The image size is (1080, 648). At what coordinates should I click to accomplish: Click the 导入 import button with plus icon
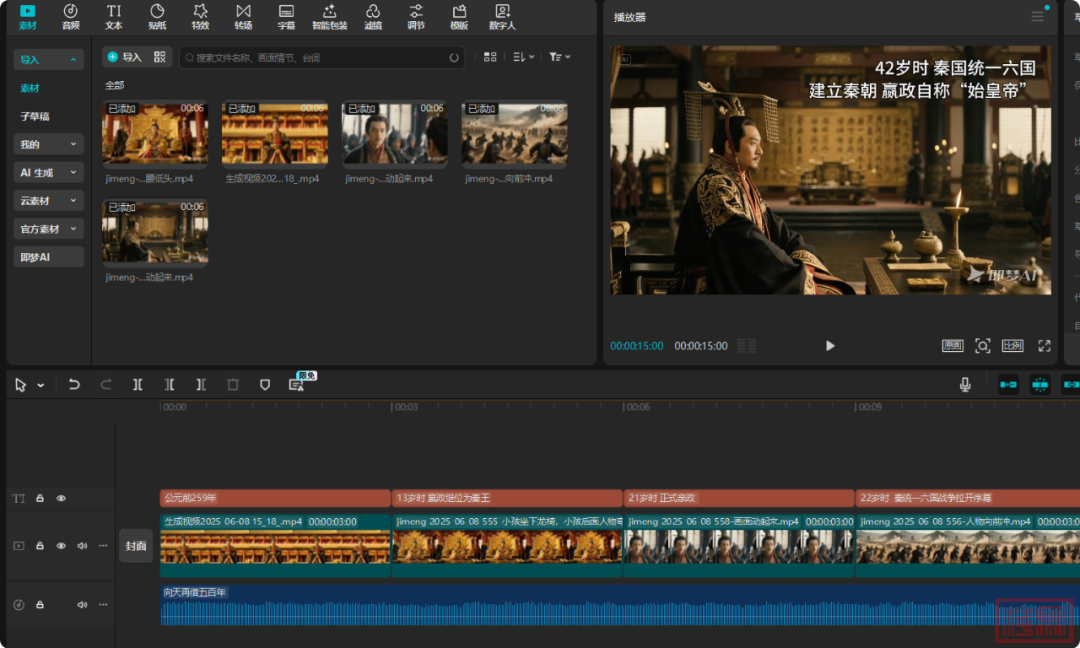pos(123,57)
